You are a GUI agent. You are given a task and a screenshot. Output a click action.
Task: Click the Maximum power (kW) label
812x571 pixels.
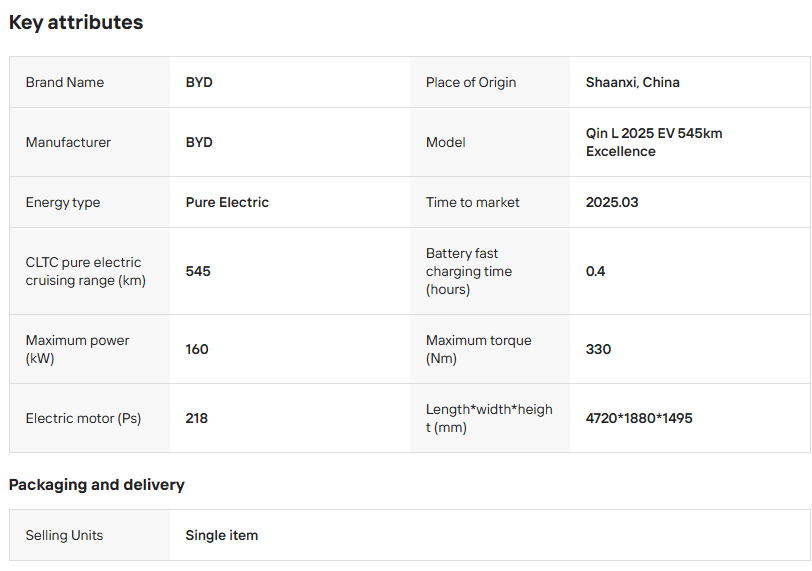pyautogui.click(x=77, y=349)
